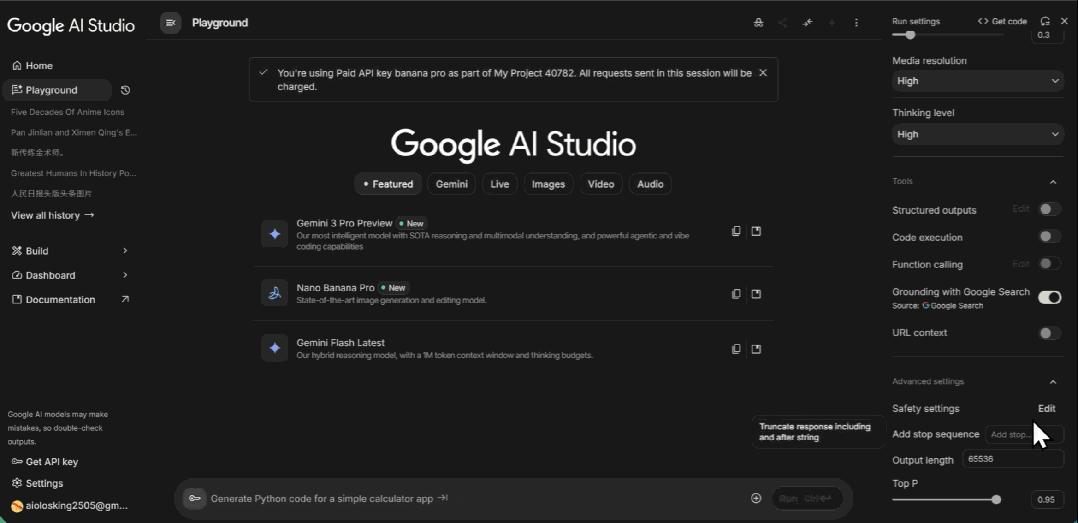Open View all history link
The height and width of the screenshot is (523, 1078).
52,215
